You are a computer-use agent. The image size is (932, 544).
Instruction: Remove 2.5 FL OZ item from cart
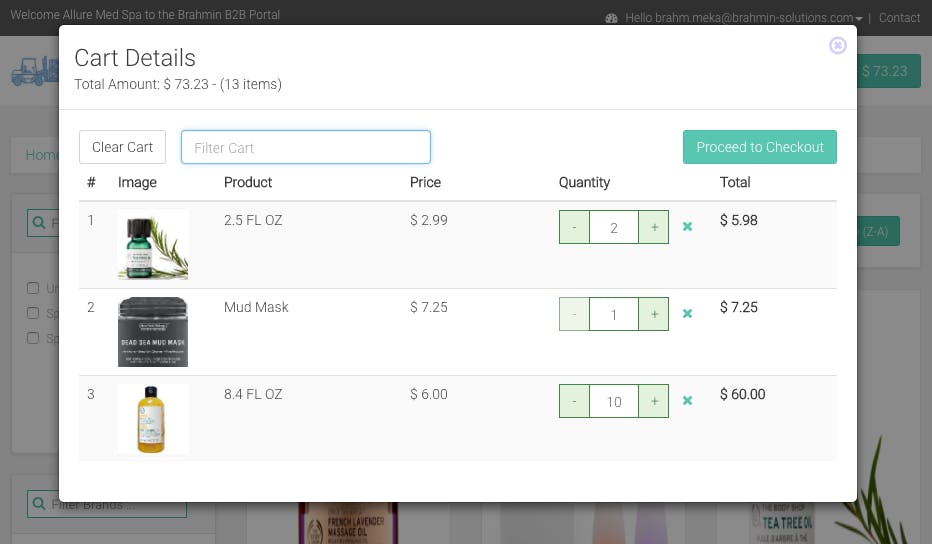(687, 227)
